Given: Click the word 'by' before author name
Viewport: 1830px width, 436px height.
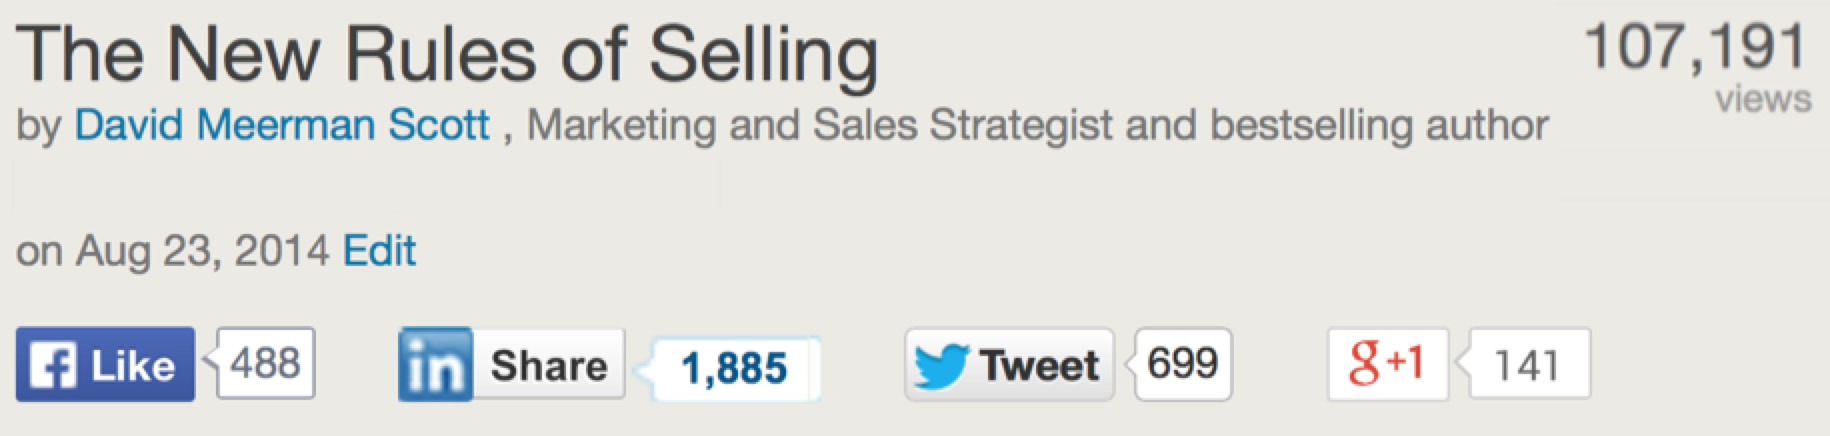Looking at the screenshot, I should point(38,127).
